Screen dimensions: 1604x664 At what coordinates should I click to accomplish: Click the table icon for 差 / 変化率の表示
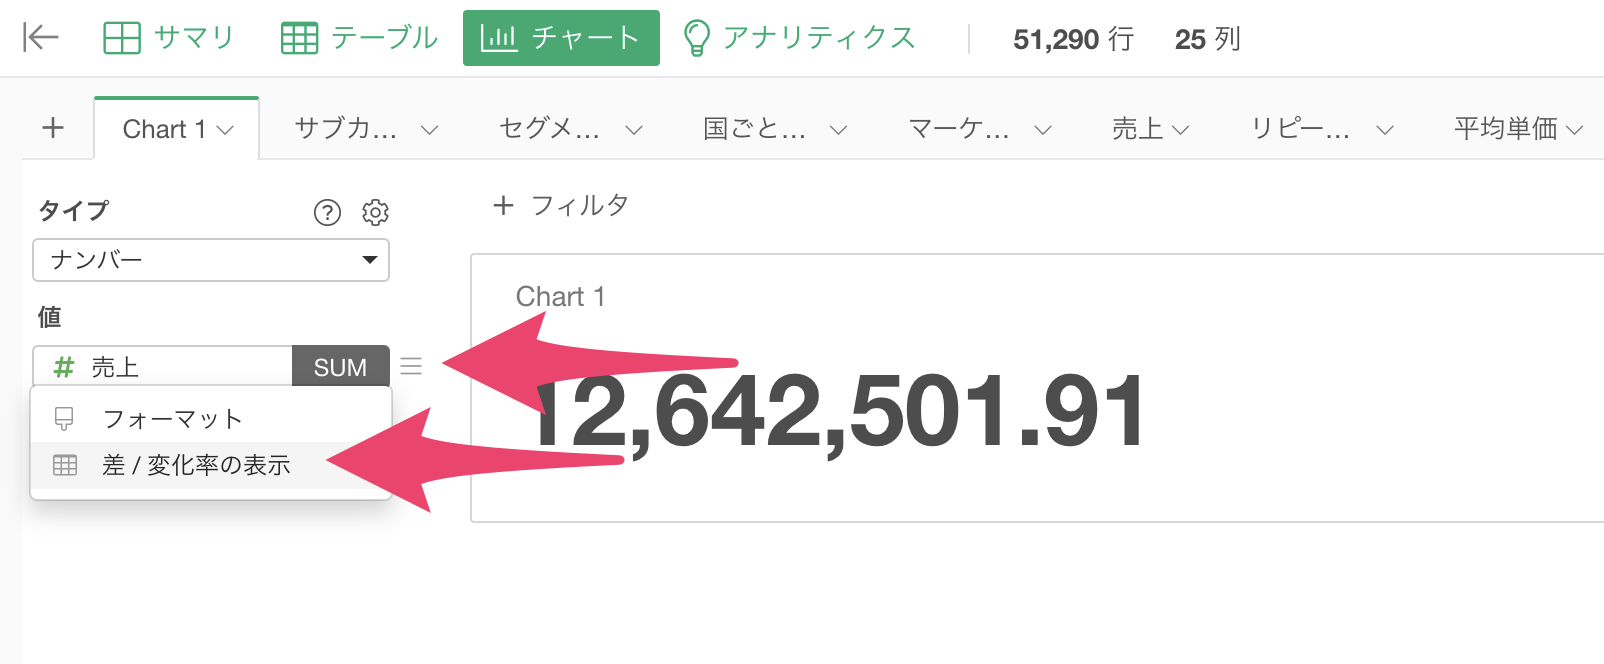(65, 465)
